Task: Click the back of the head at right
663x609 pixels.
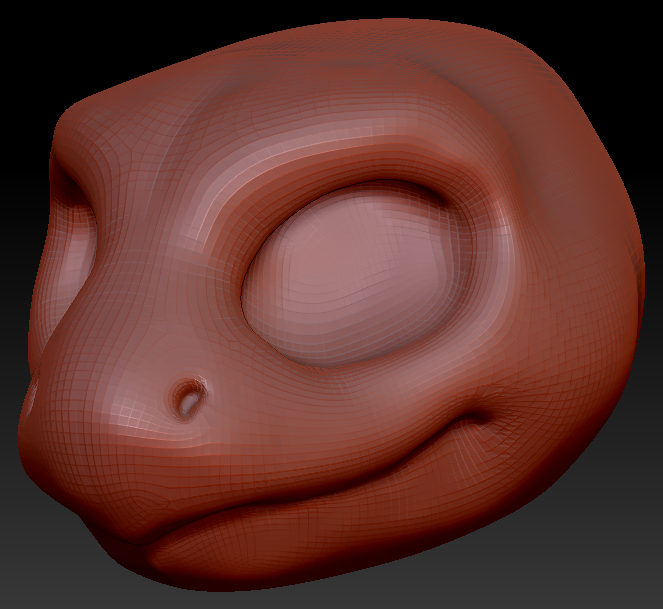Action: [592, 254]
